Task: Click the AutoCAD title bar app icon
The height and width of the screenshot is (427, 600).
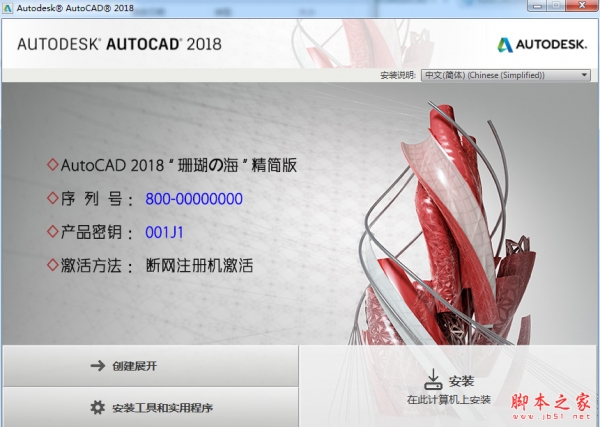Action: 7,8
